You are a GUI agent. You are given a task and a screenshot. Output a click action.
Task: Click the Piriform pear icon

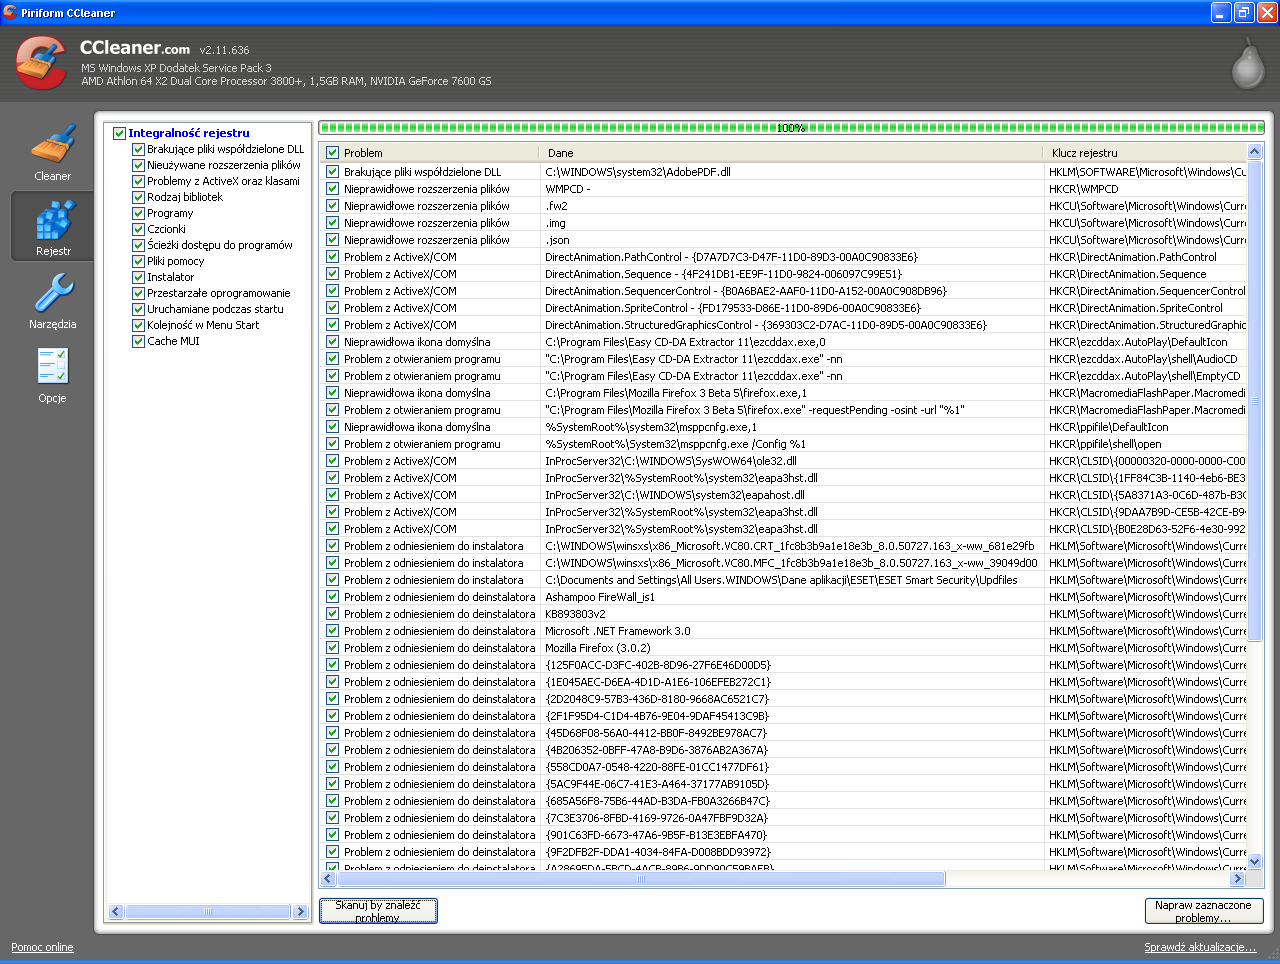1247,64
